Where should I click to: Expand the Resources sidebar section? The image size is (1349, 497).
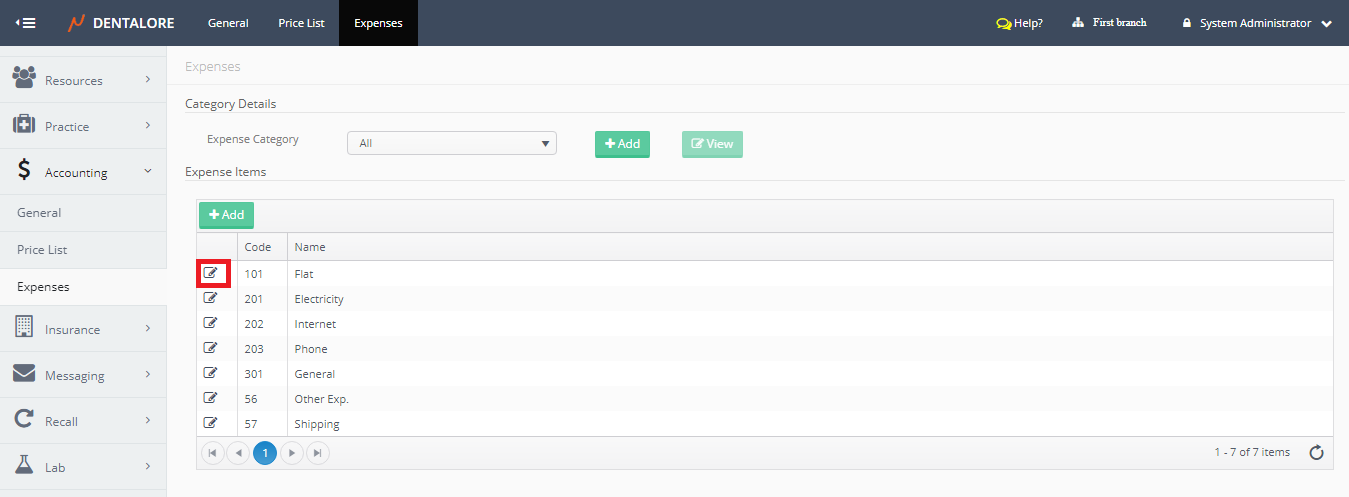83,80
